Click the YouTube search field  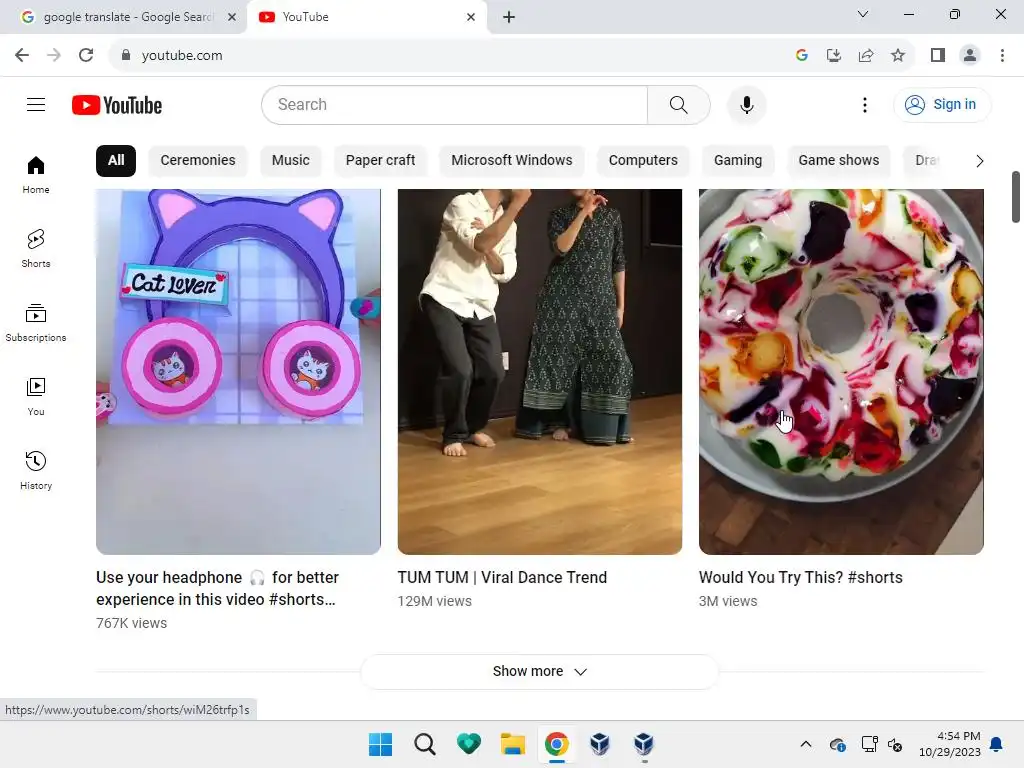tap(455, 104)
